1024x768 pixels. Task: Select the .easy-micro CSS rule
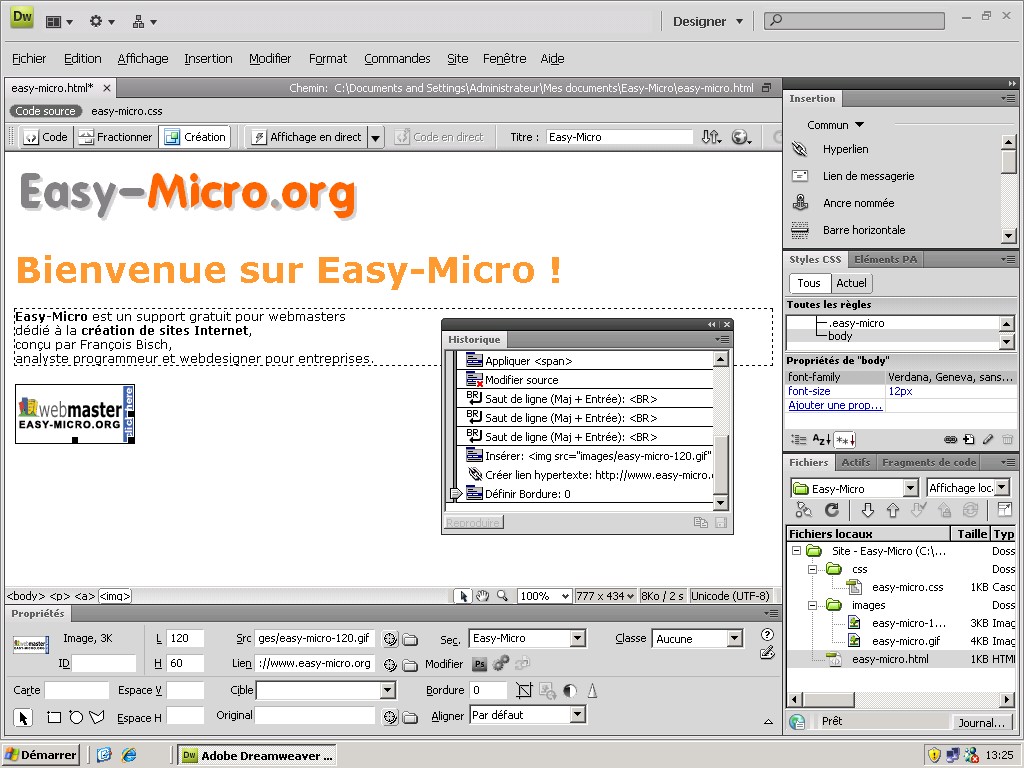pos(856,323)
